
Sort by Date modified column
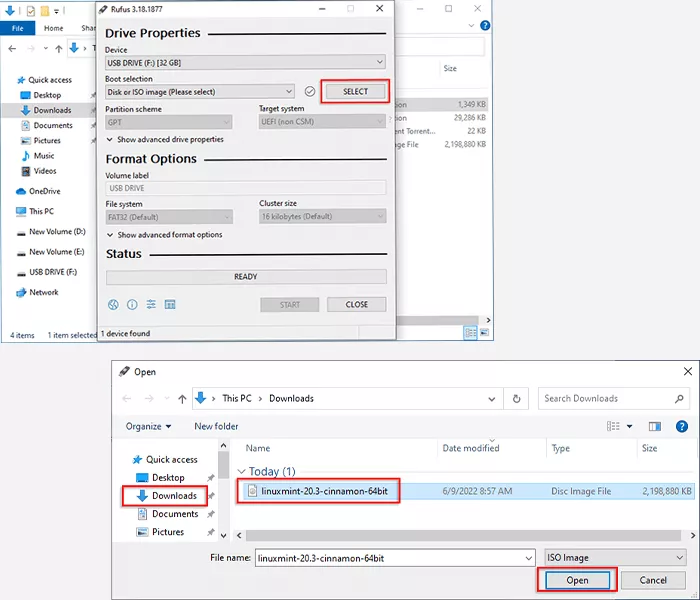tap(471, 448)
